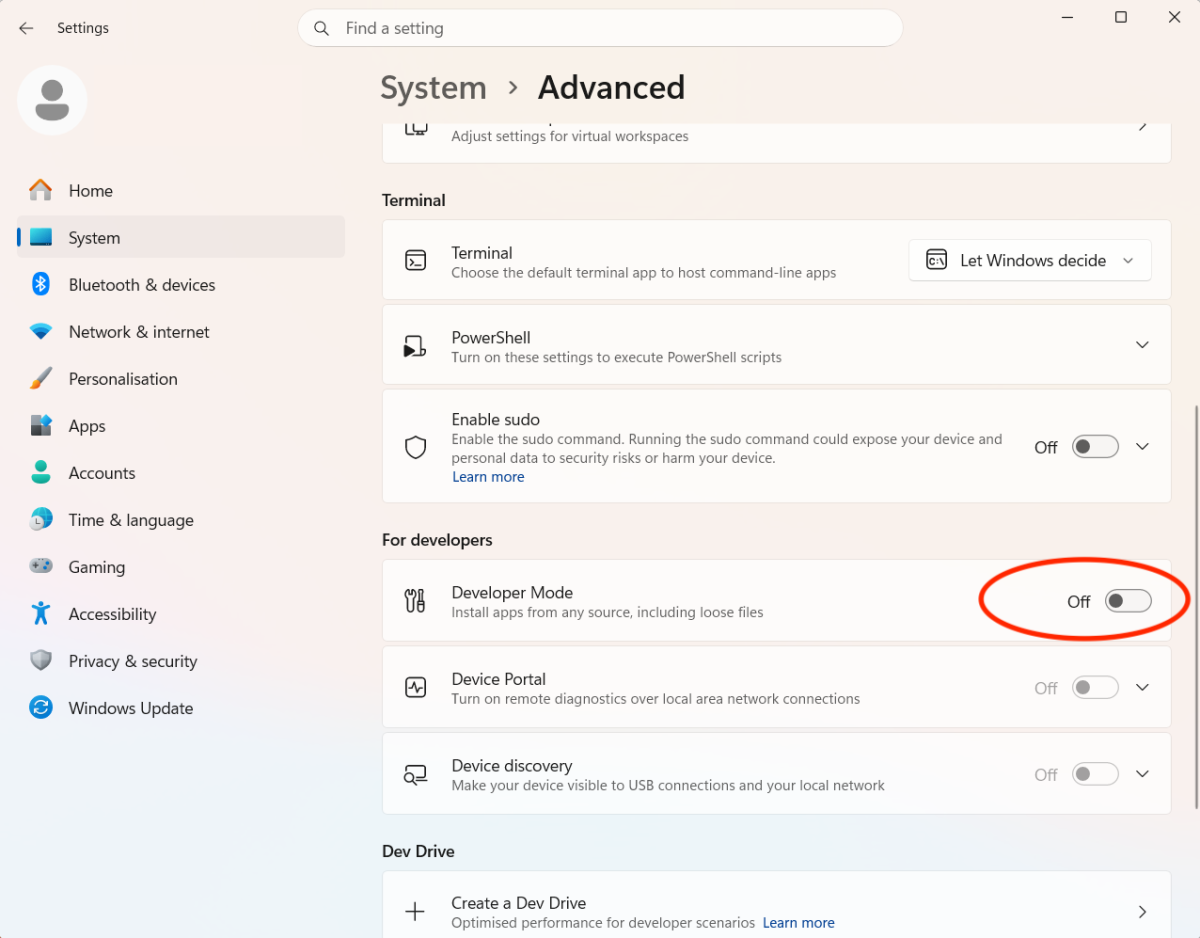Click the Gaming controller icon
This screenshot has width=1200, height=938.
click(x=41, y=566)
